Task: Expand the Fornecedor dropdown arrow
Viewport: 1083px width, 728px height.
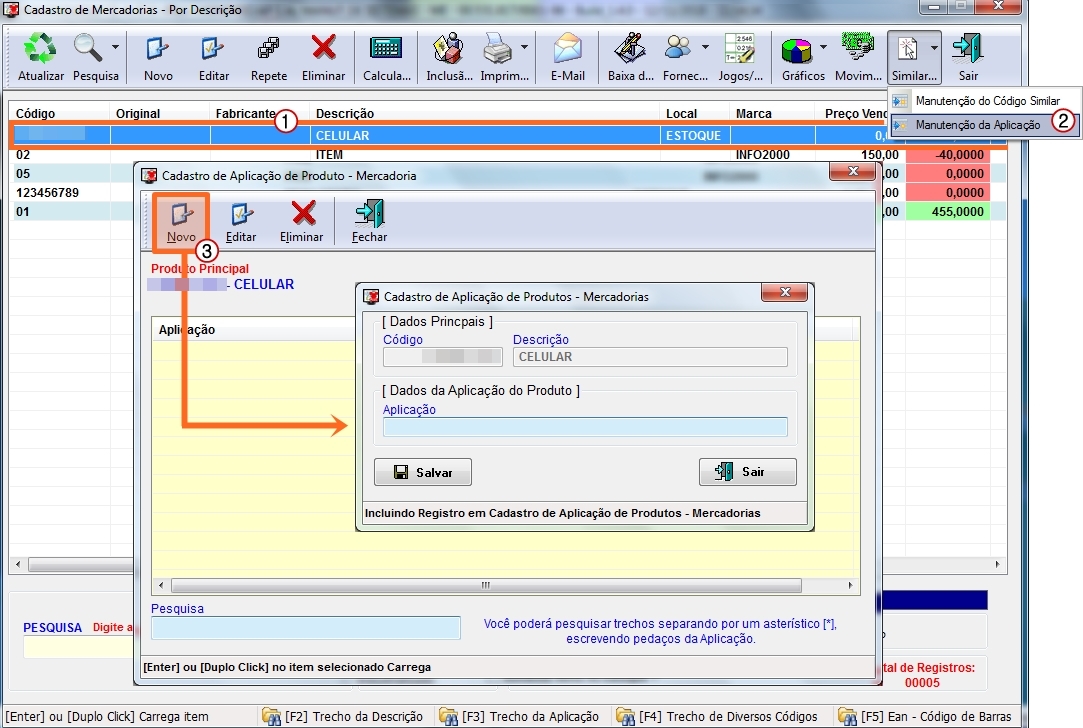Action: pos(705,48)
